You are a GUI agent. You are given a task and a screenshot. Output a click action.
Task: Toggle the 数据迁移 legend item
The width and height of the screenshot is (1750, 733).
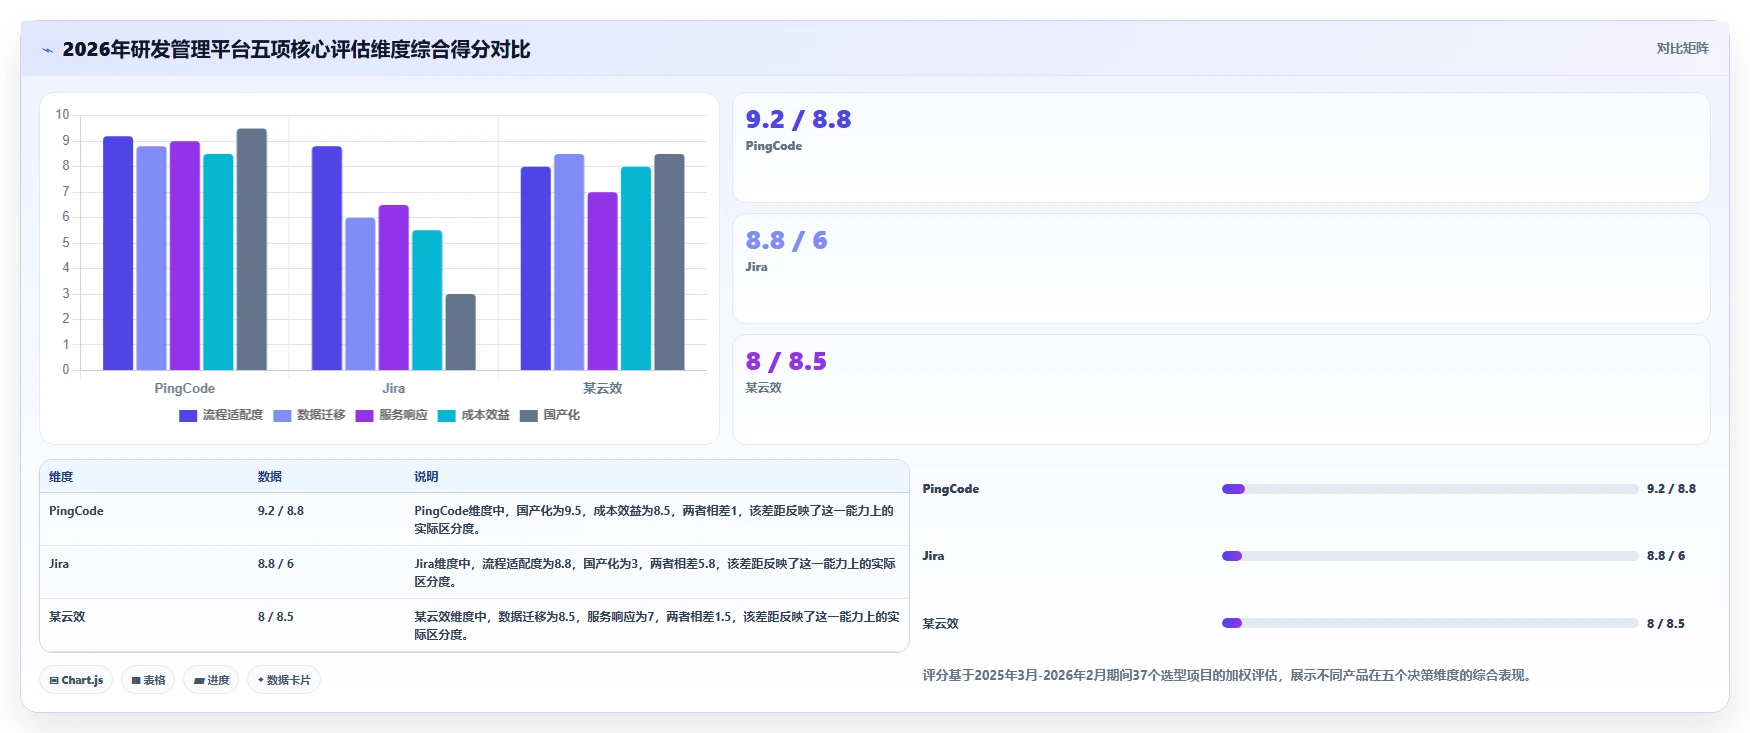pos(309,415)
